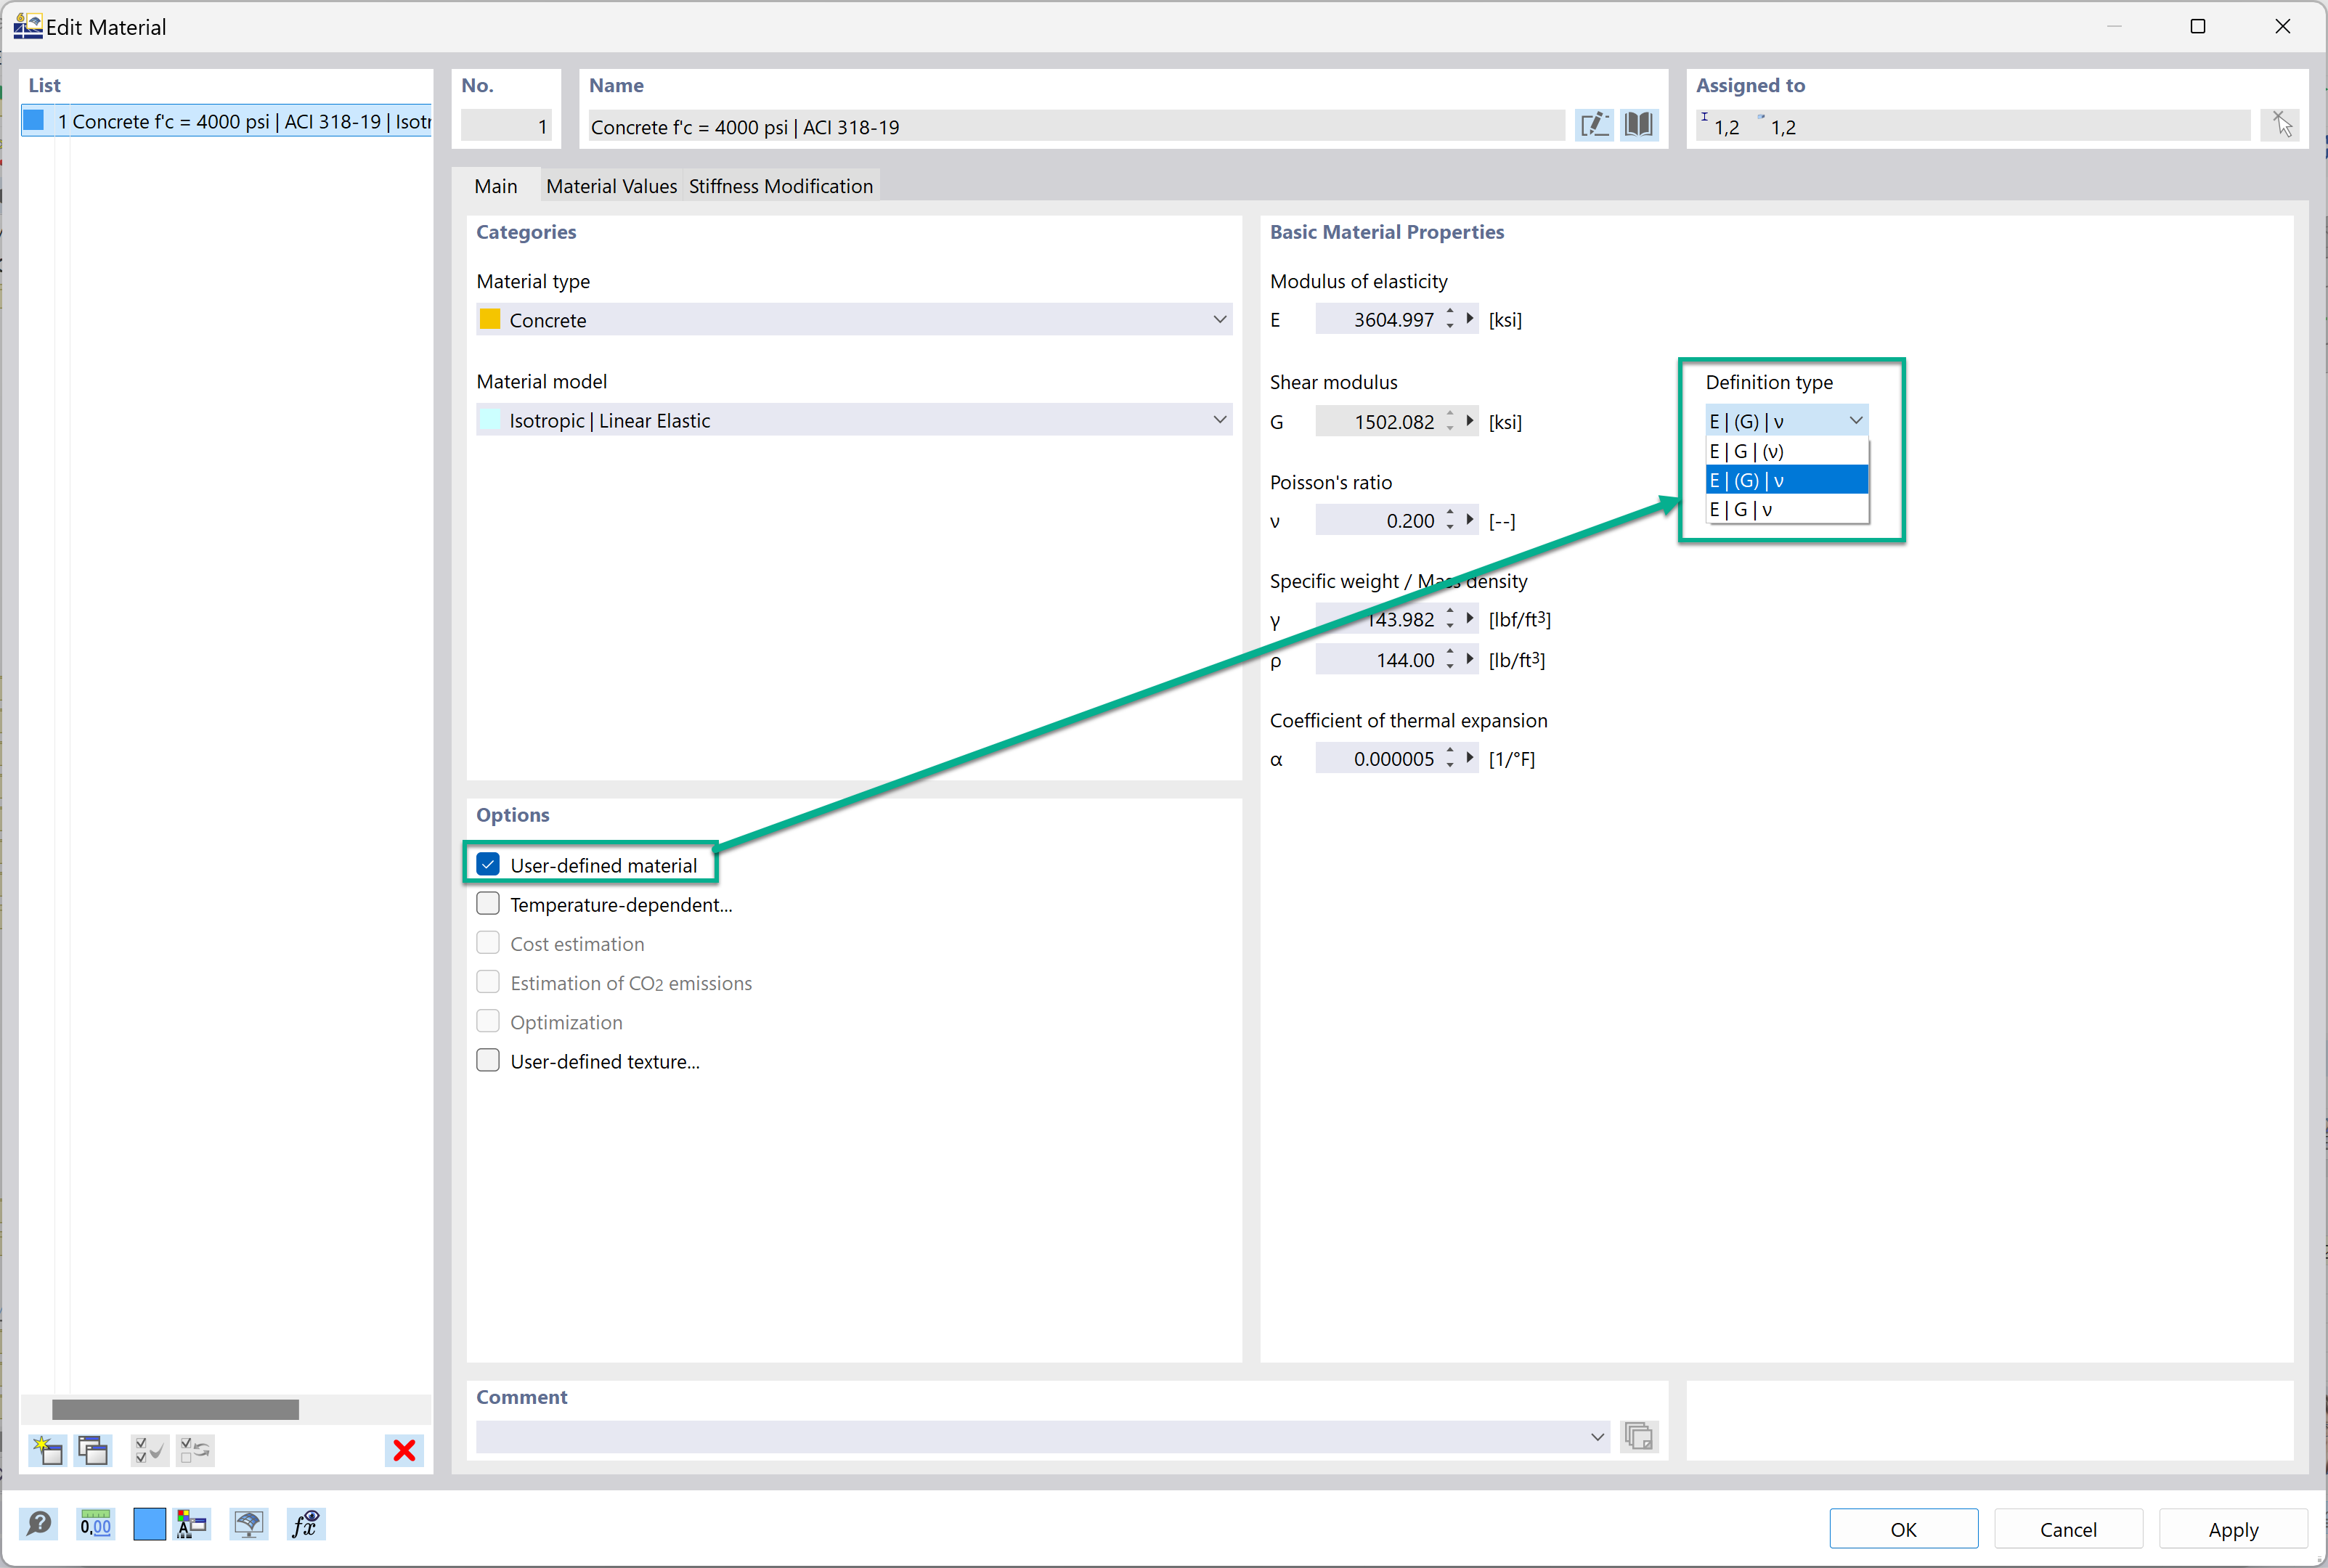Open the material library book icon
Image resolution: width=2328 pixels, height=1568 pixels.
1639,124
